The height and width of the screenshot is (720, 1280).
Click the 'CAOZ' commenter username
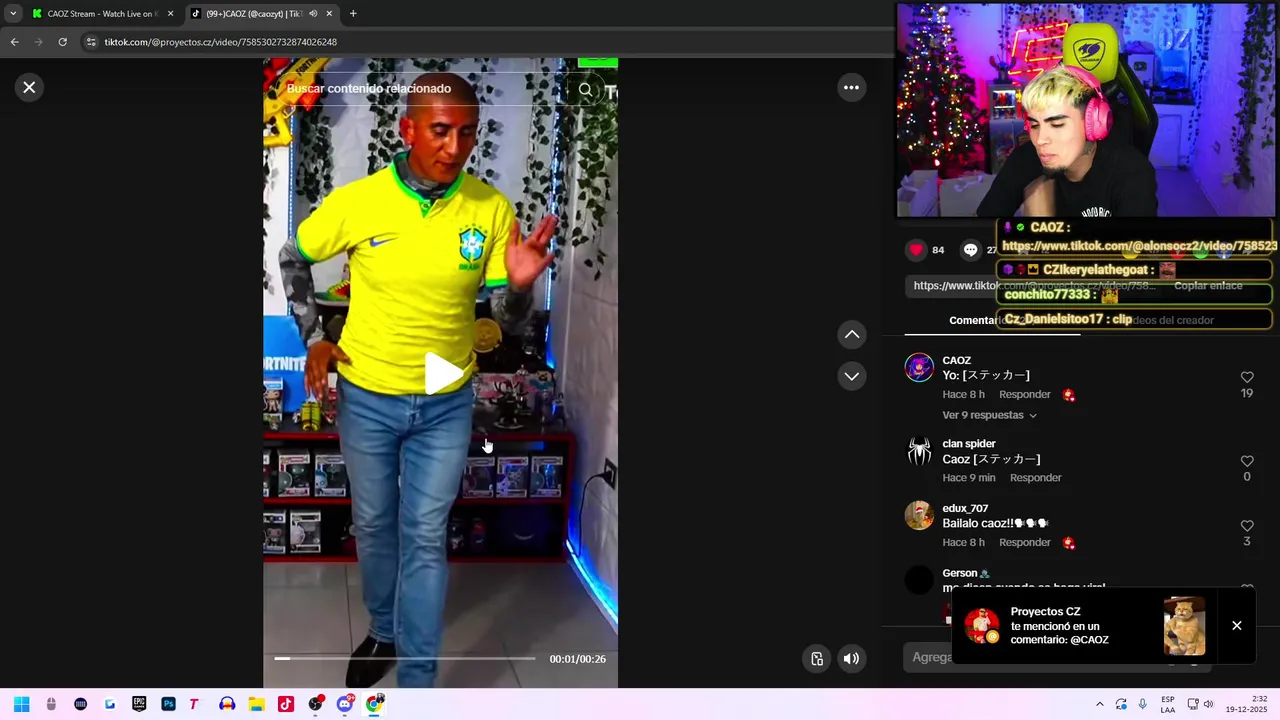pos(957,360)
